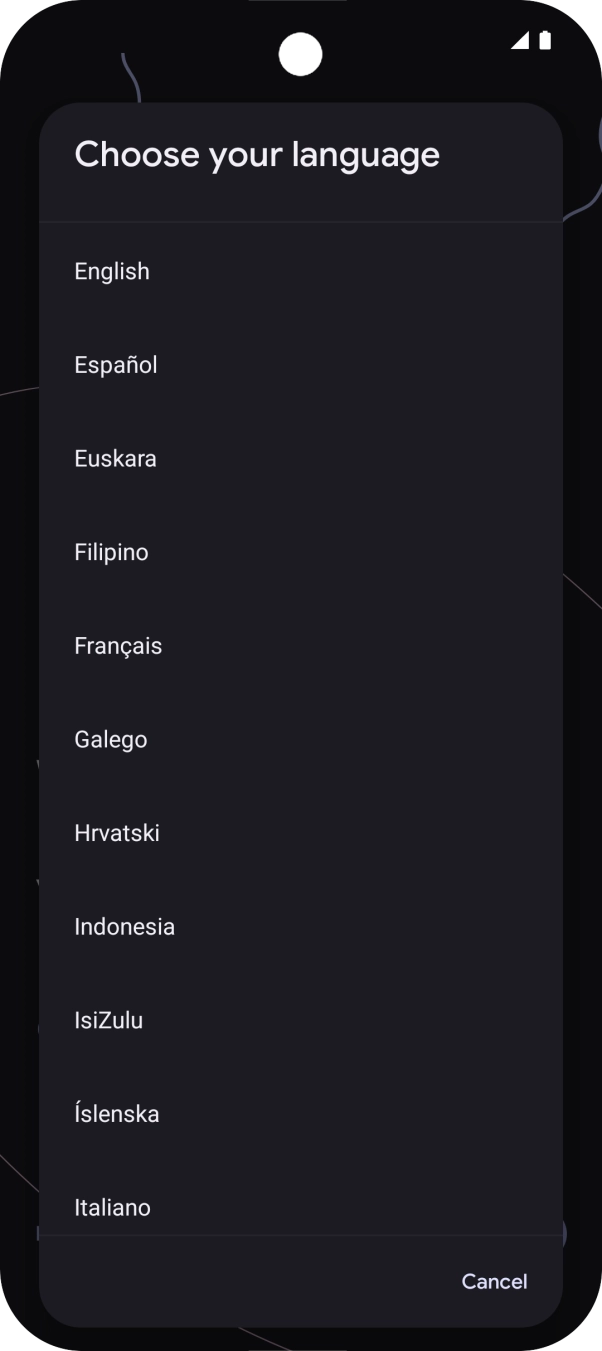Image resolution: width=602 pixels, height=1351 pixels.
Task: Choose Español as the language
Action: pos(116,365)
